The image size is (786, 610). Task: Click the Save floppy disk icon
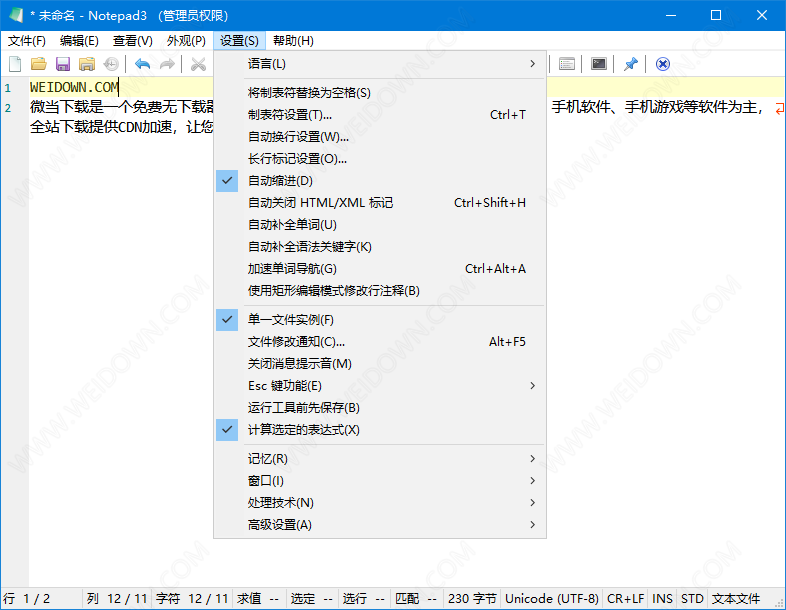click(63, 64)
